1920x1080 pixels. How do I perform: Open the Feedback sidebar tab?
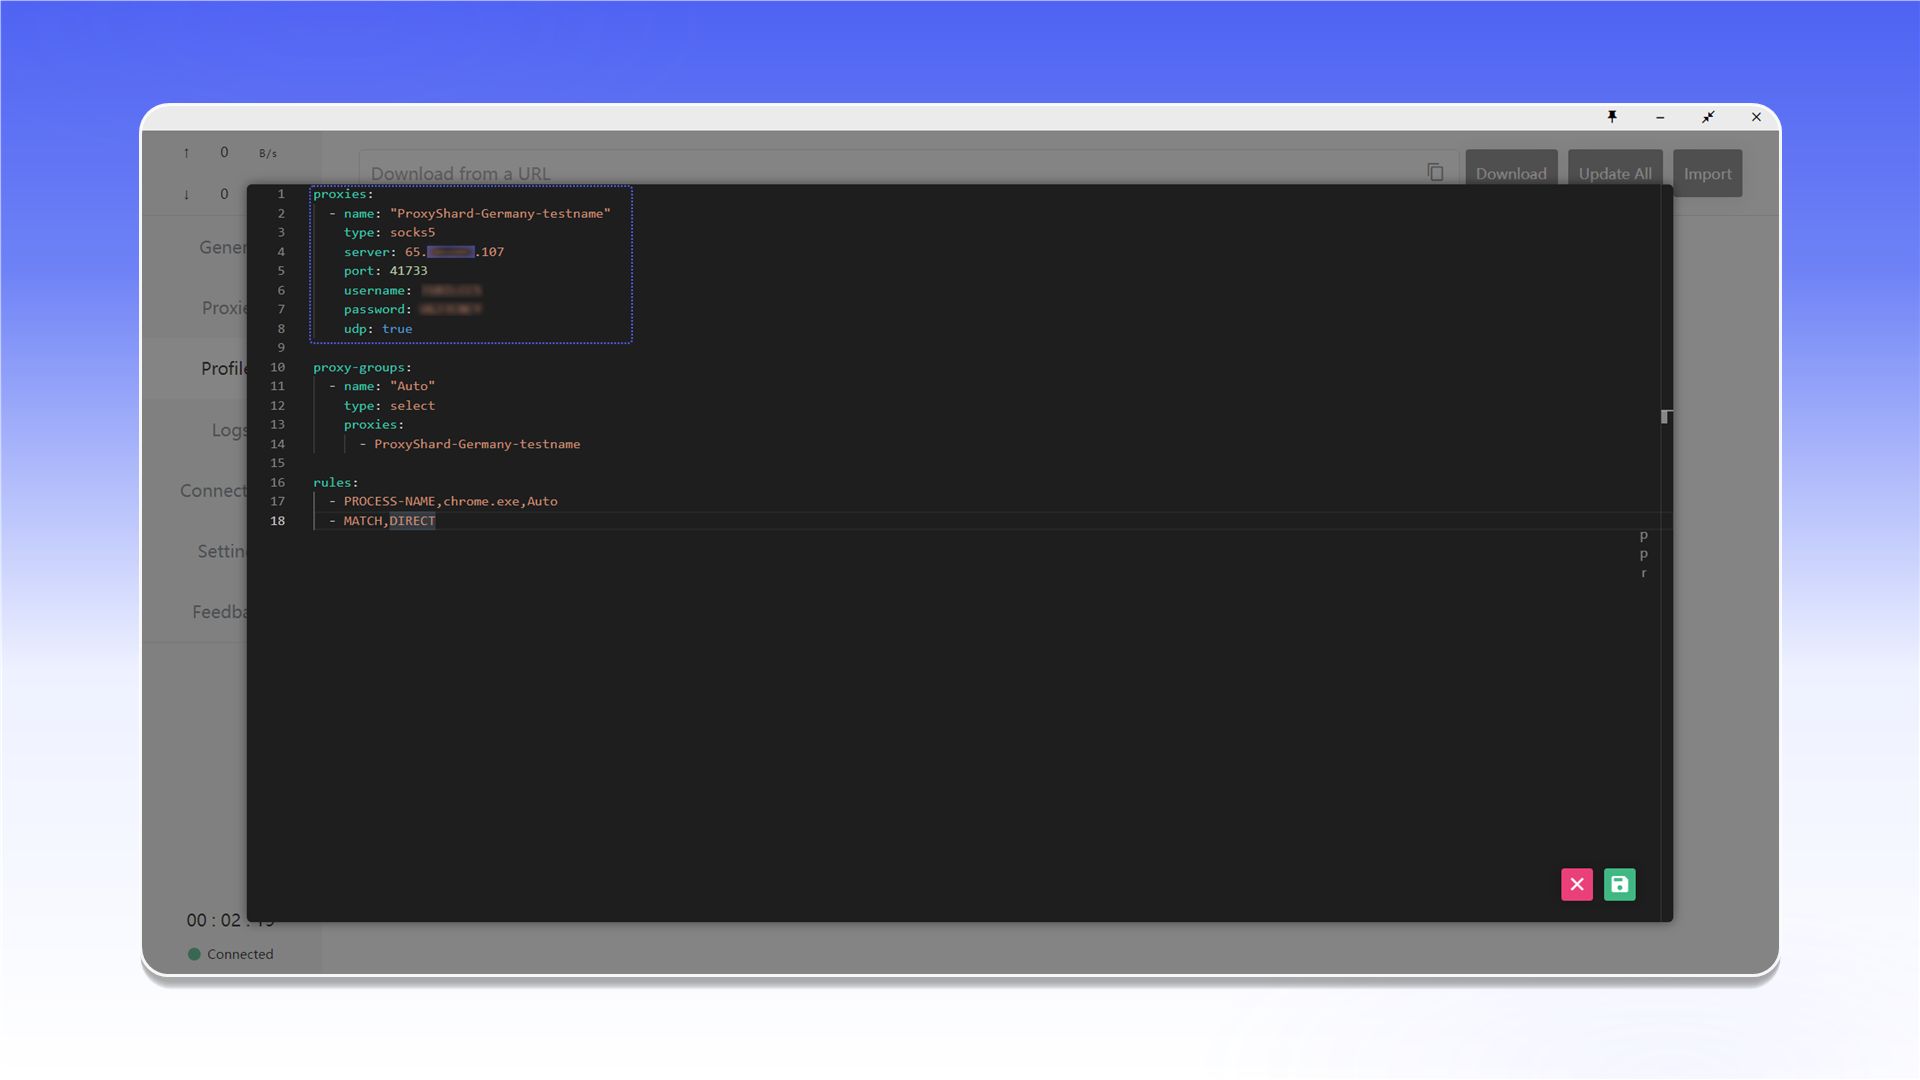pyautogui.click(x=219, y=612)
